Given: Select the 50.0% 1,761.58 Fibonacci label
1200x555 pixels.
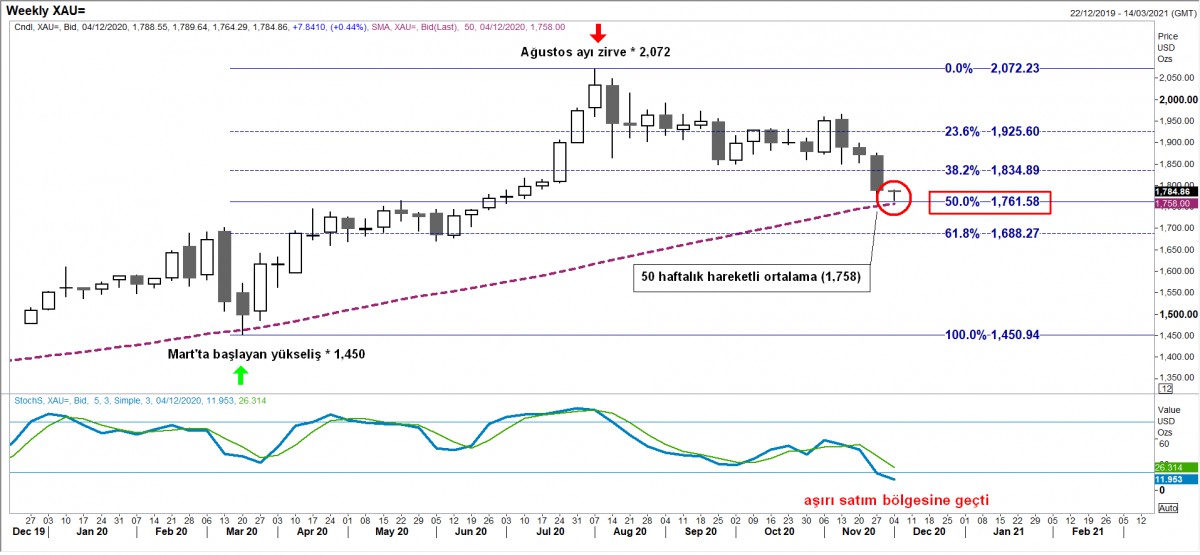Looking at the screenshot, I should click(992, 202).
